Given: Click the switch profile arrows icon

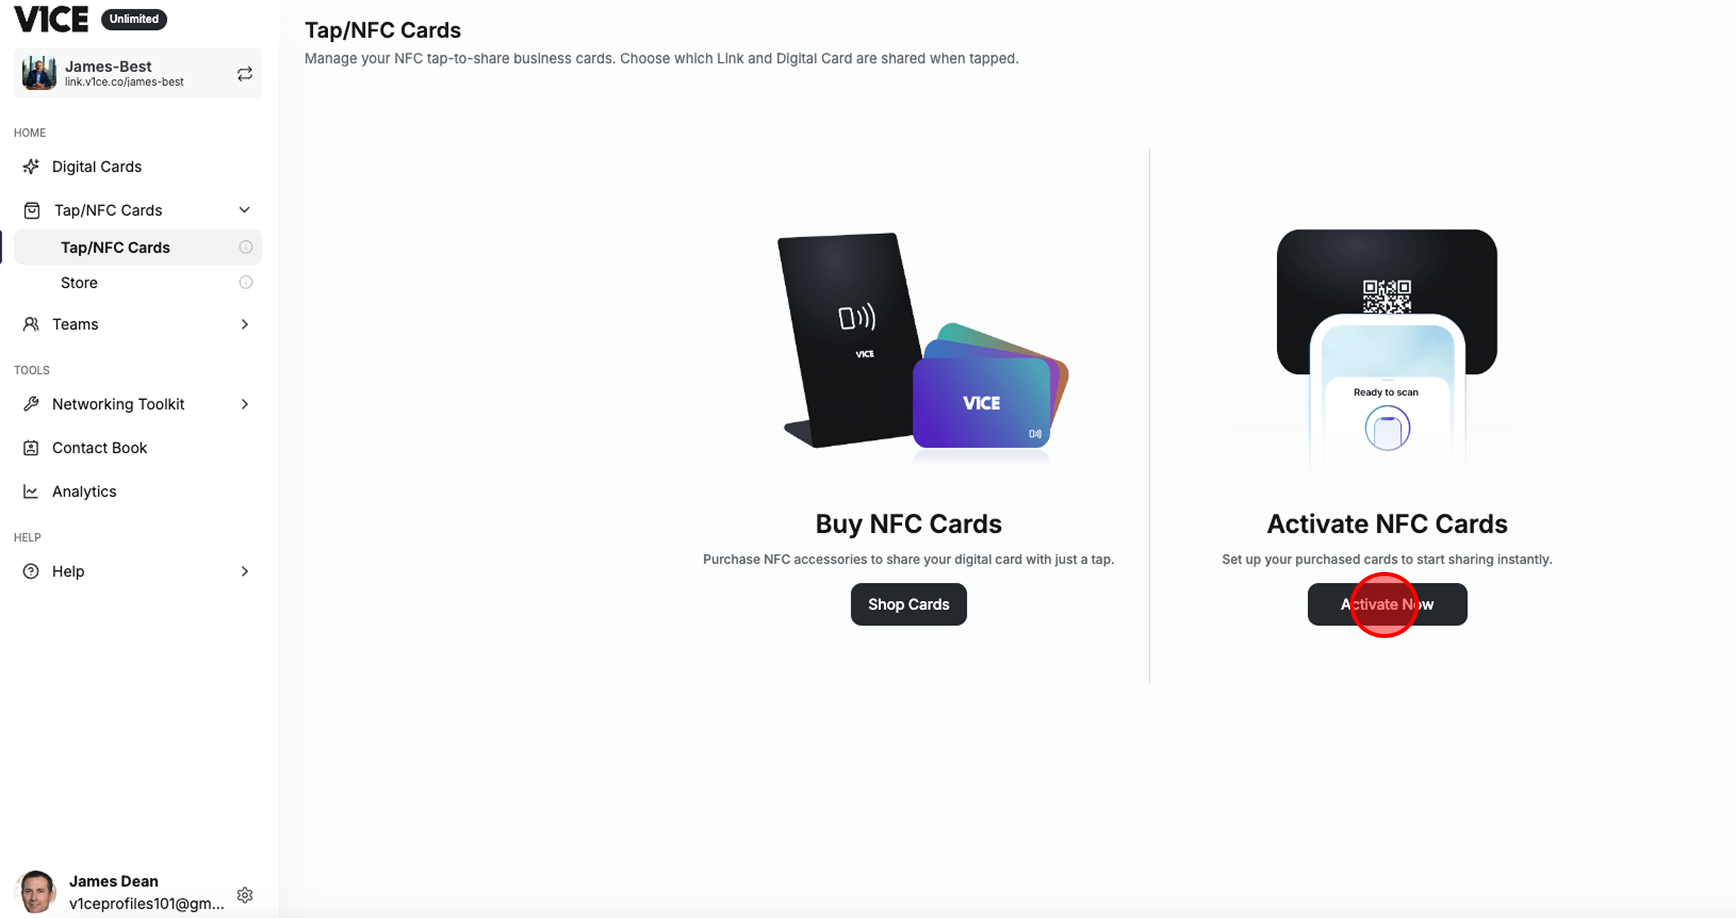Looking at the screenshot, I should pos(244,74).
